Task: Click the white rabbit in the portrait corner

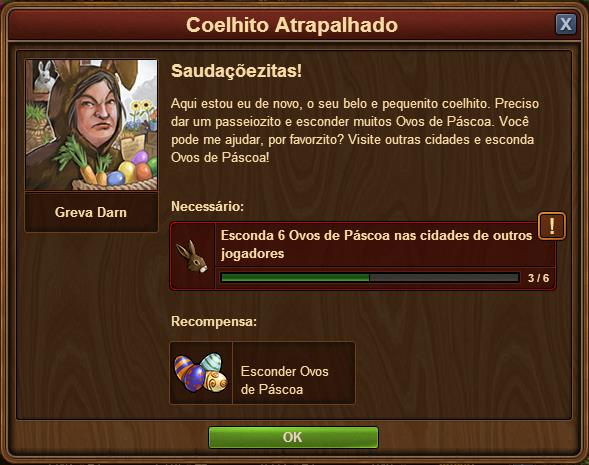Action: coord(45,75)
